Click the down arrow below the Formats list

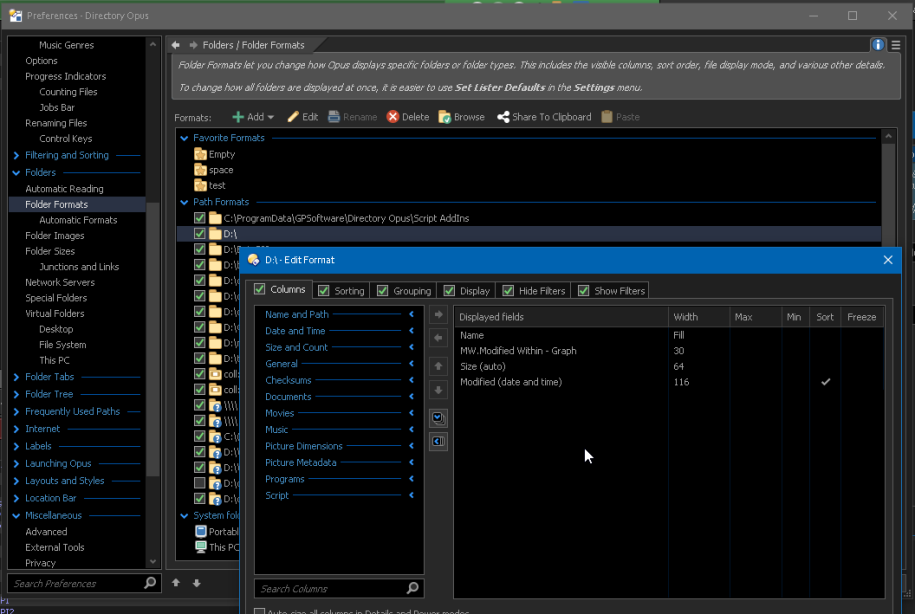pos(197,582)
